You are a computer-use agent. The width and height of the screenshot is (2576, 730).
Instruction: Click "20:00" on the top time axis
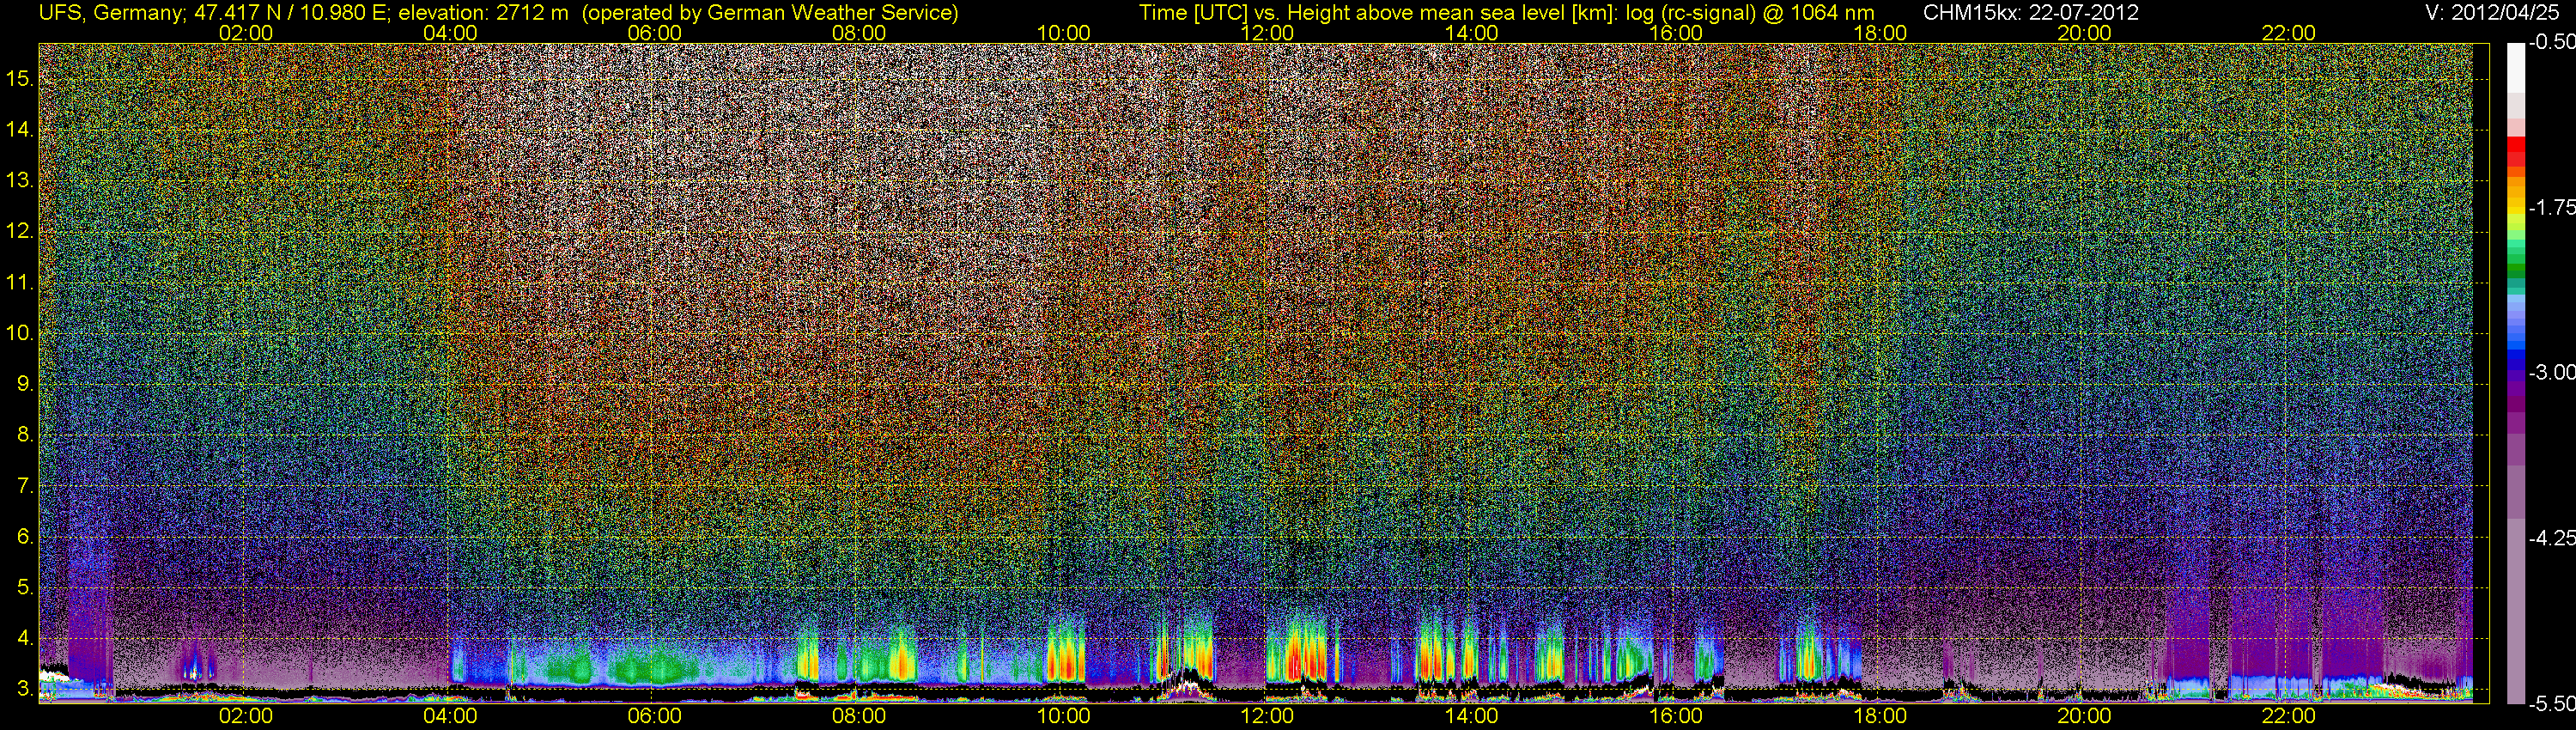2084,33
